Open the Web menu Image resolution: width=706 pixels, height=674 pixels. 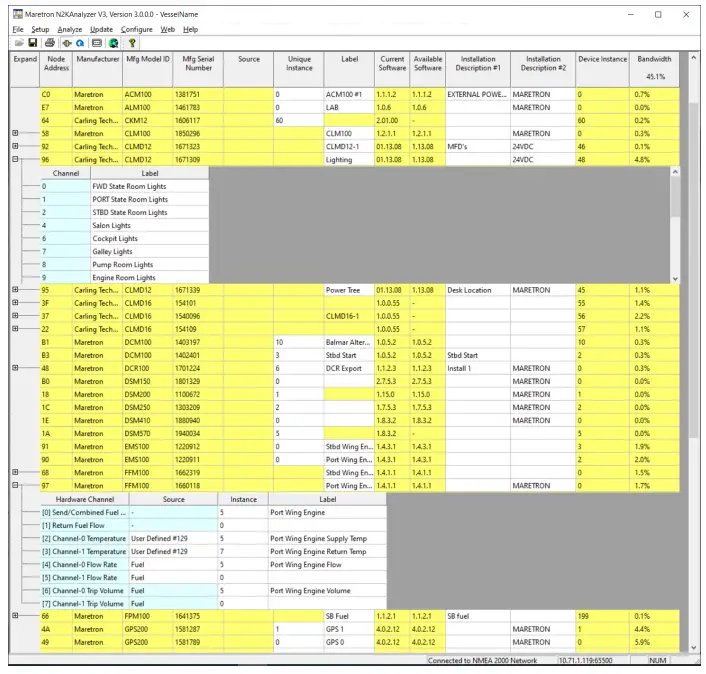(167, 29)
